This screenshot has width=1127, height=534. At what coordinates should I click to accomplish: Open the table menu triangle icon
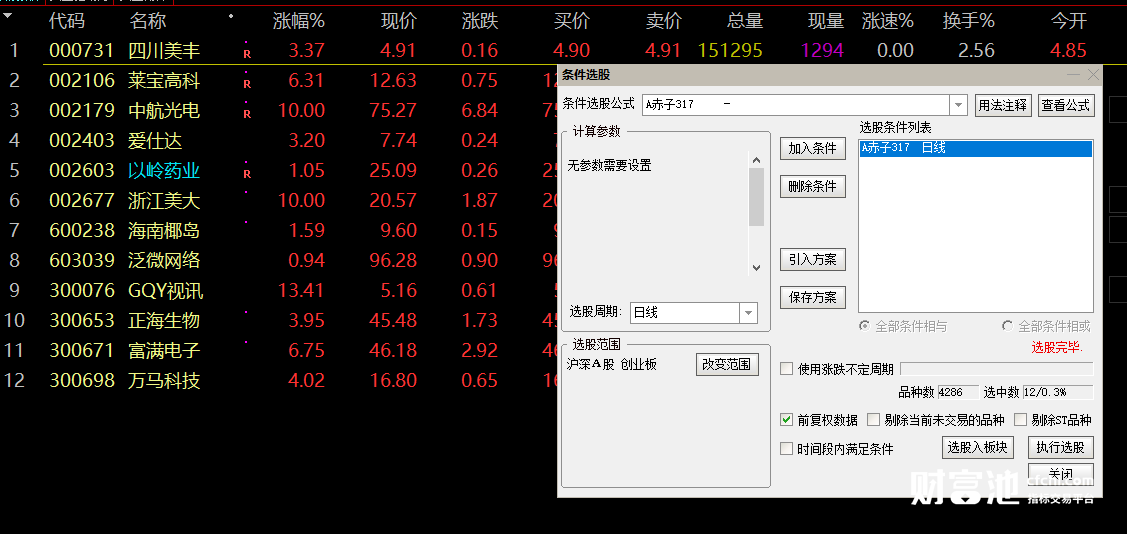[8, 15]
